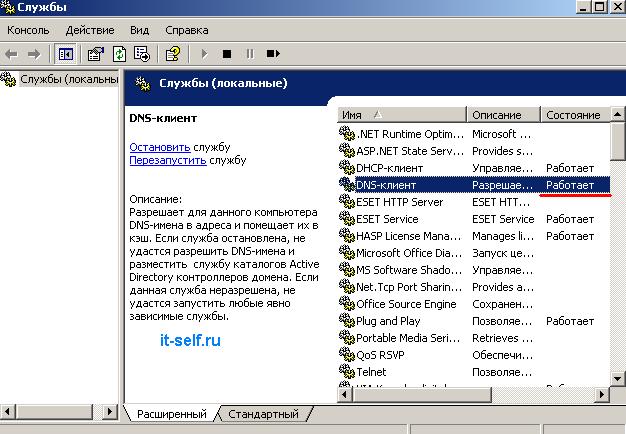The image size is (626, 434).
Task: Click gear icon beside Net.Tcp Port Sharing
Action: pos(347,286)
